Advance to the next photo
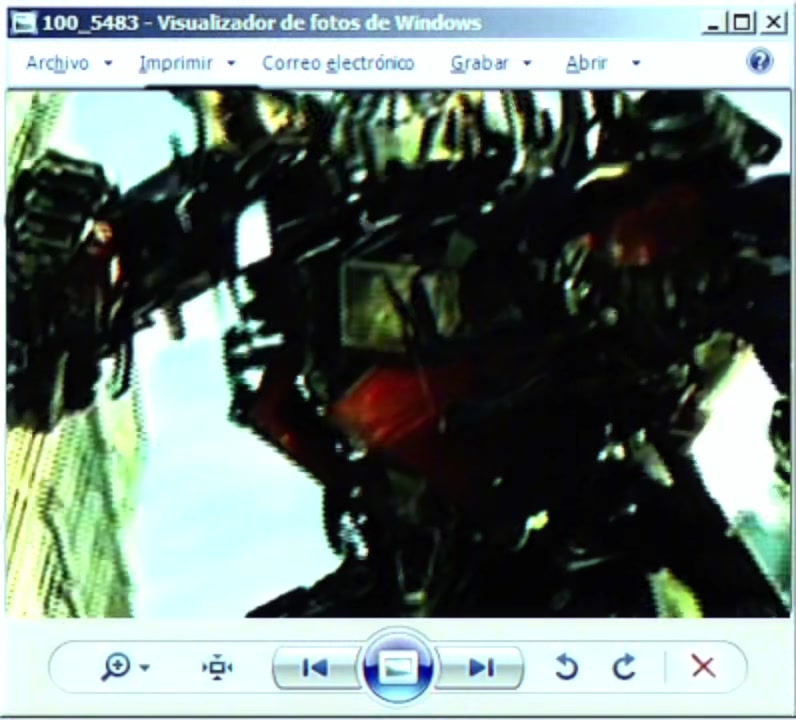 (481, 668)
